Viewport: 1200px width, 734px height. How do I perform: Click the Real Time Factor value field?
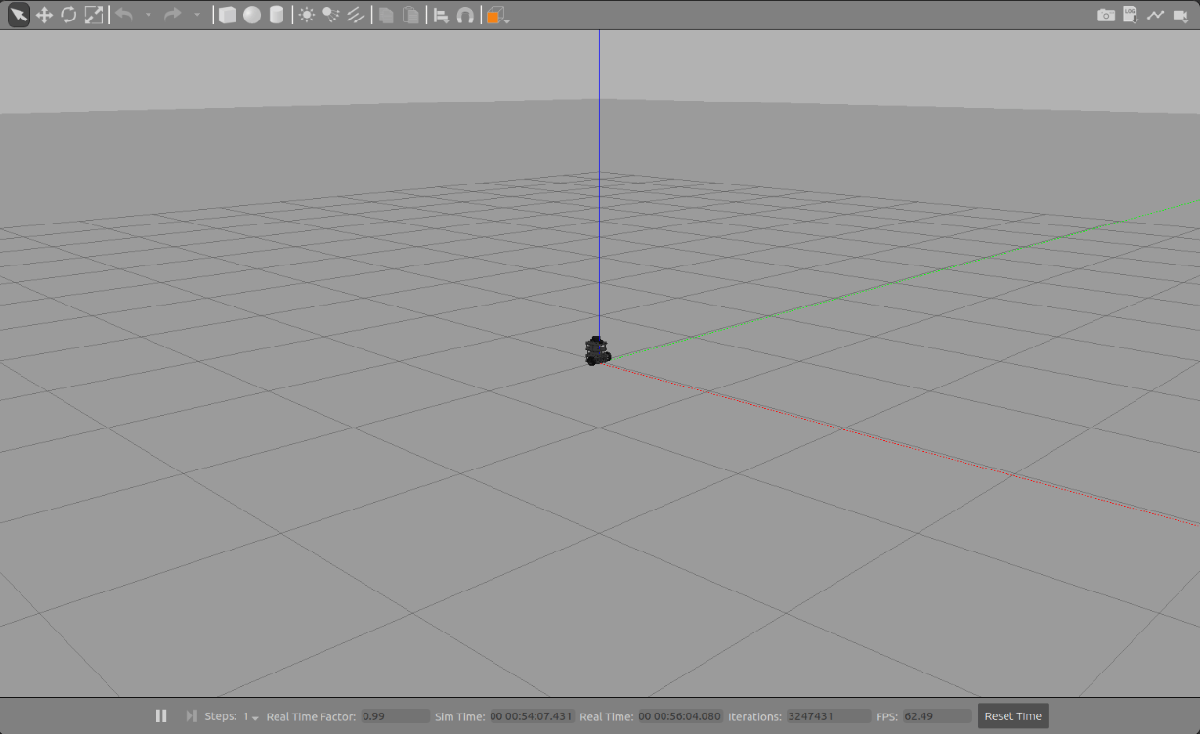[x=395, y=716]
